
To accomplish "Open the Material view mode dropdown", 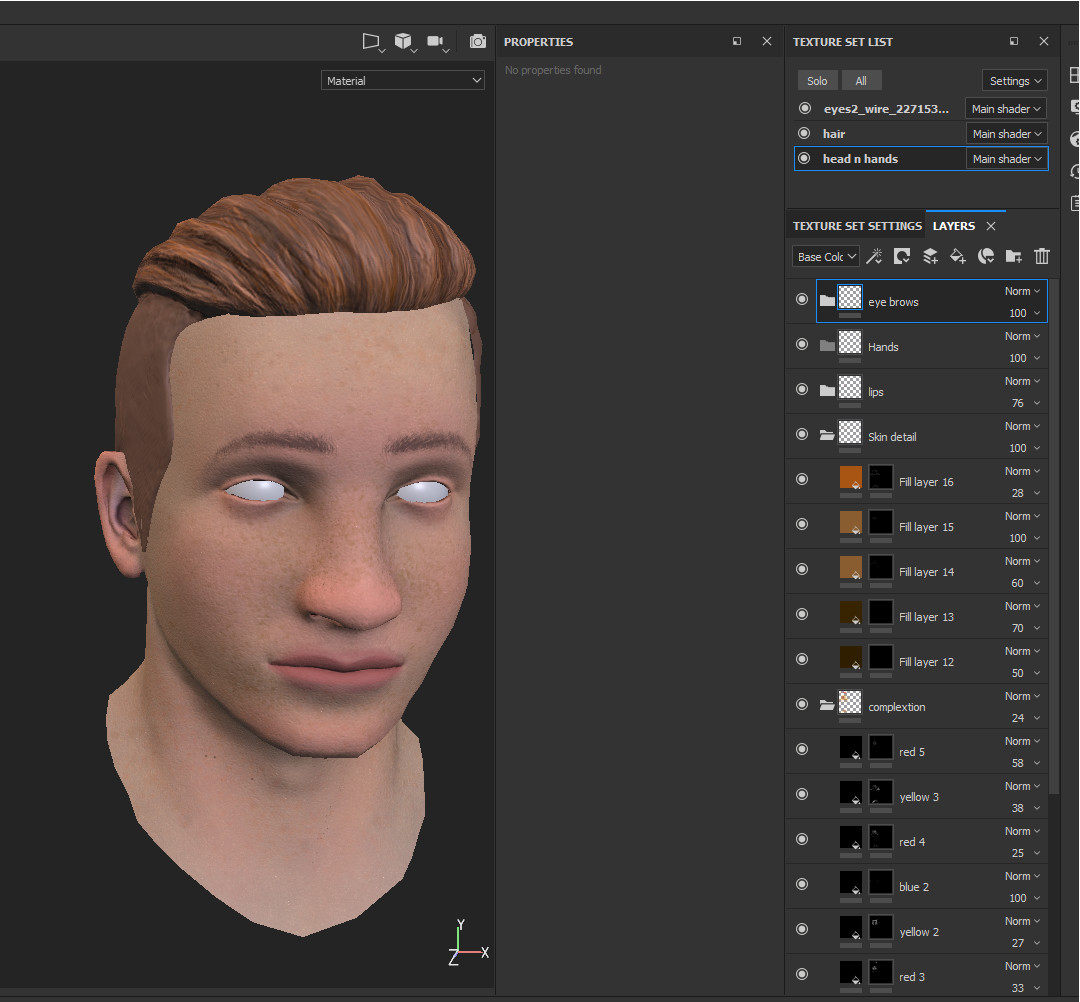I will point(402,79).
